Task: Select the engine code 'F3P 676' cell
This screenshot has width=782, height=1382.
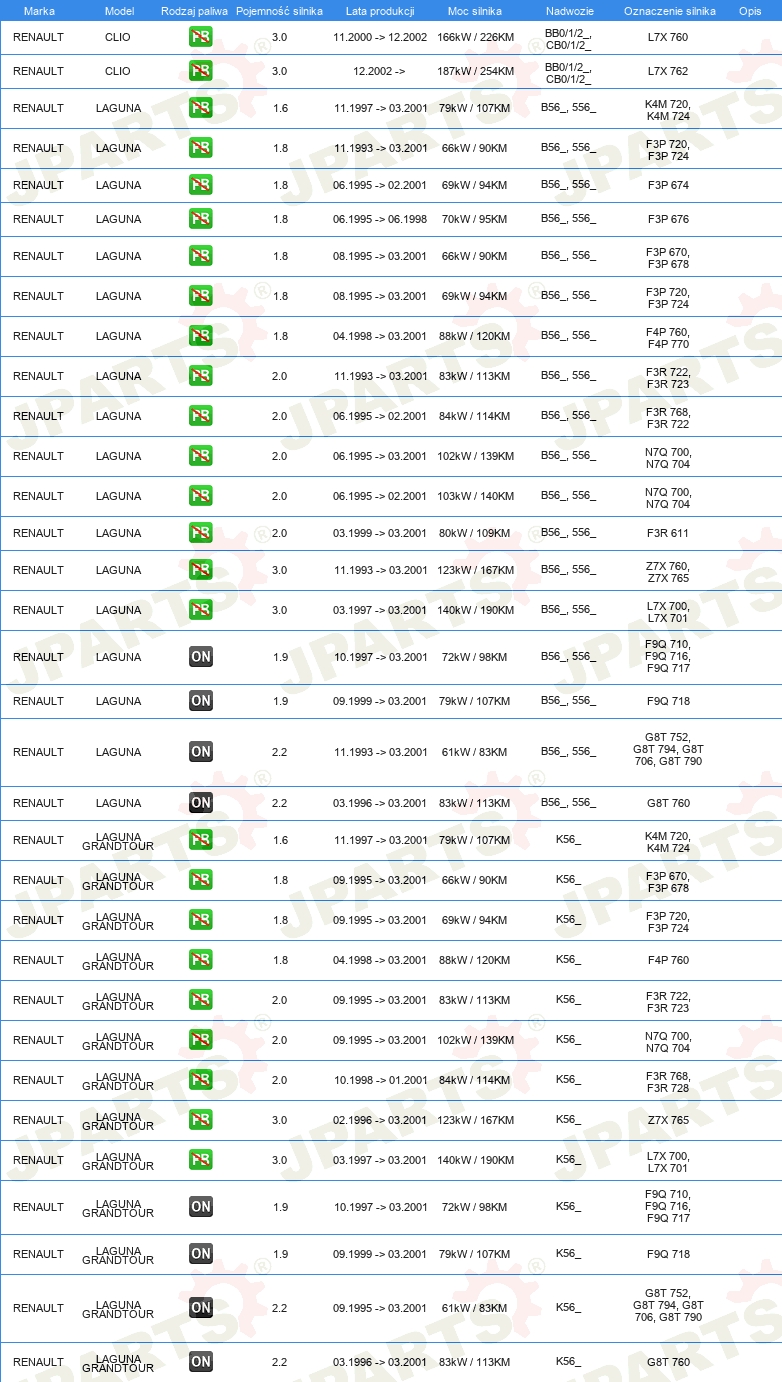Action: [668, 219]
